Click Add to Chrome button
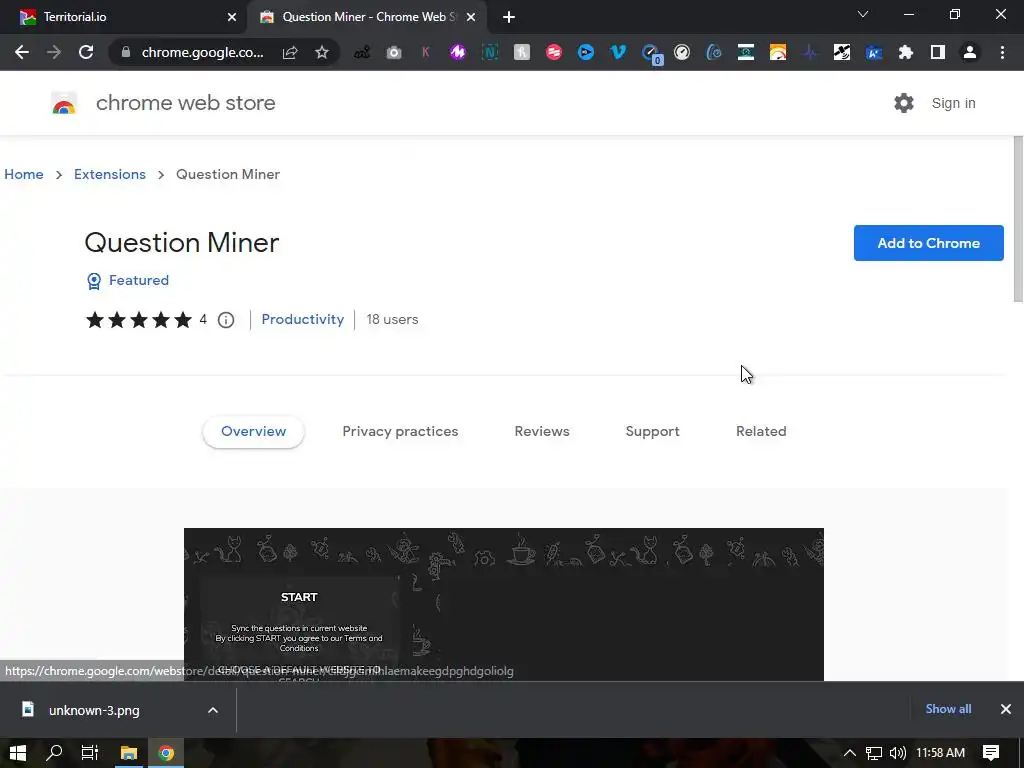Image resolution: width=1024 pixels, height=768 pixels. coord(929,243)
